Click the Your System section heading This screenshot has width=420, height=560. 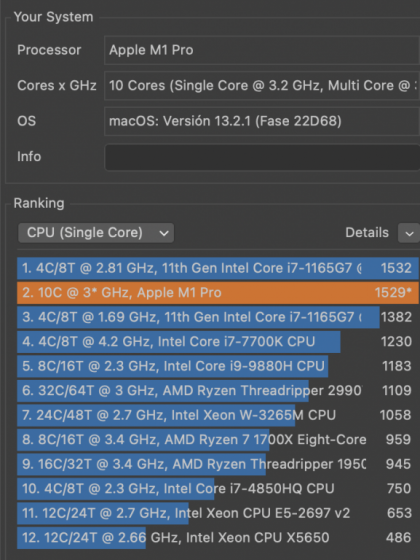point(54,17)
